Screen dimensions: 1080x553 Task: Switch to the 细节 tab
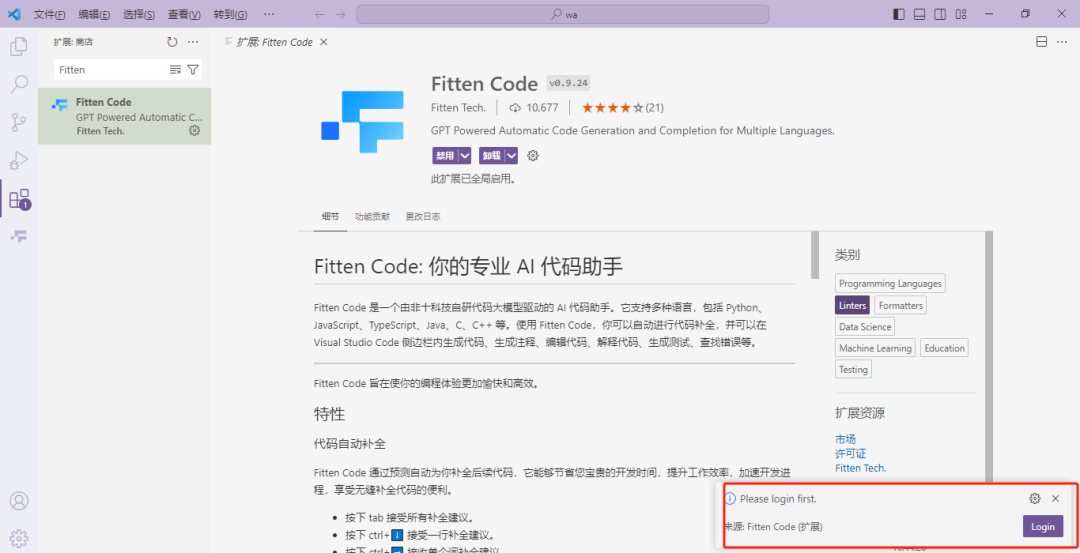331,216
